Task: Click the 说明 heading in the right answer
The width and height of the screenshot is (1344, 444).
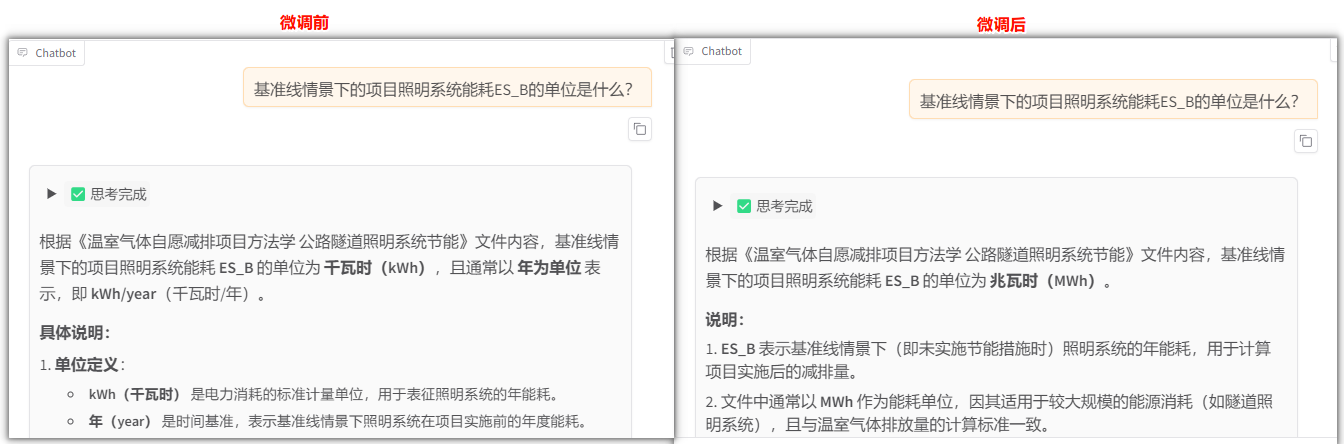Action: (x=724, y=320)
